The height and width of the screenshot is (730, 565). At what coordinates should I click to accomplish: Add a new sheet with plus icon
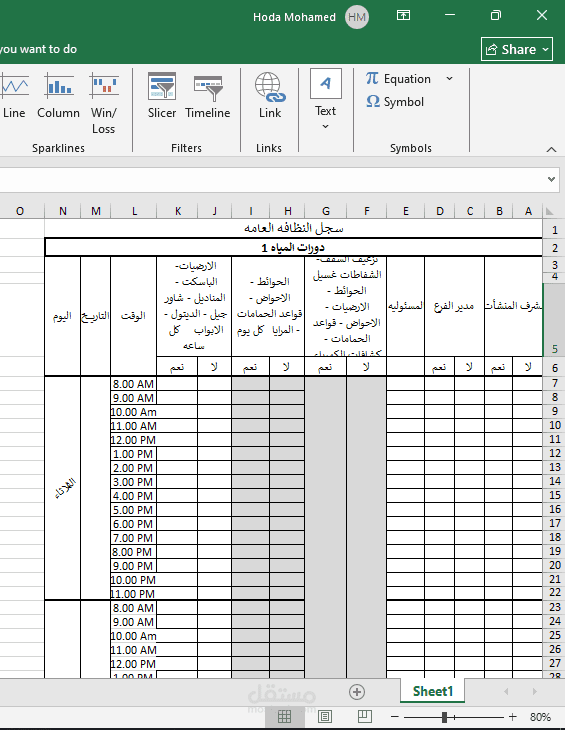(x=357, y=692)
